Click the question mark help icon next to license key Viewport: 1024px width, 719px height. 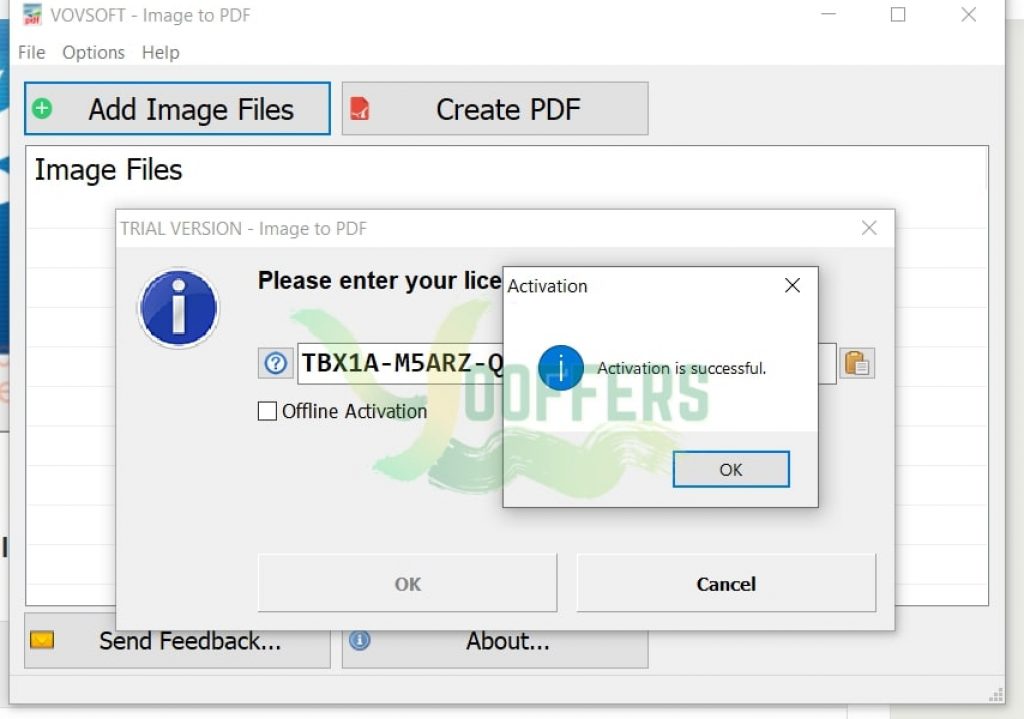(275, 363)
